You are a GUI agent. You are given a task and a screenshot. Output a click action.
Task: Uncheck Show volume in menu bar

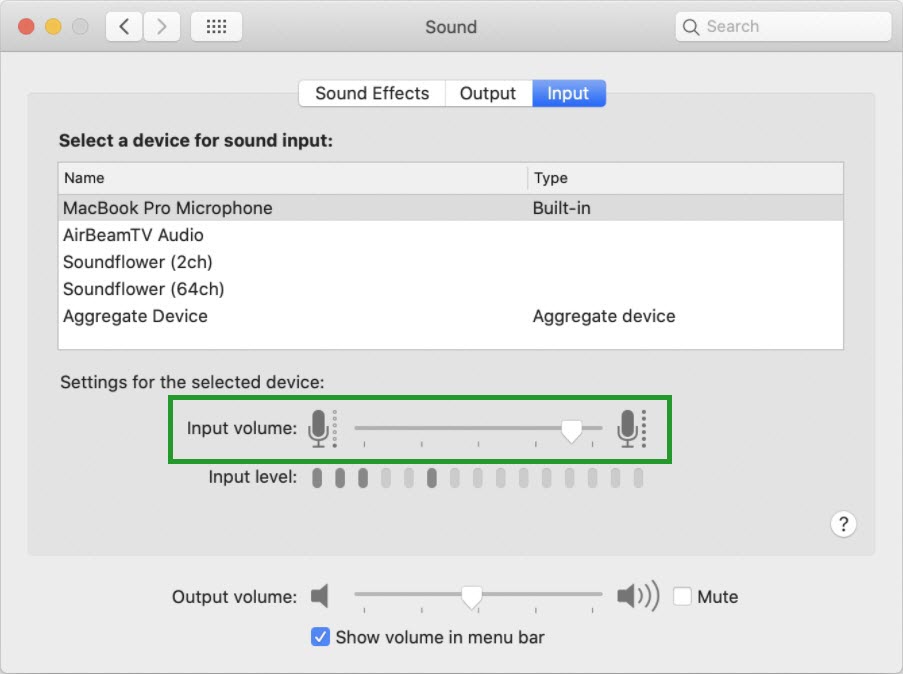320,637
